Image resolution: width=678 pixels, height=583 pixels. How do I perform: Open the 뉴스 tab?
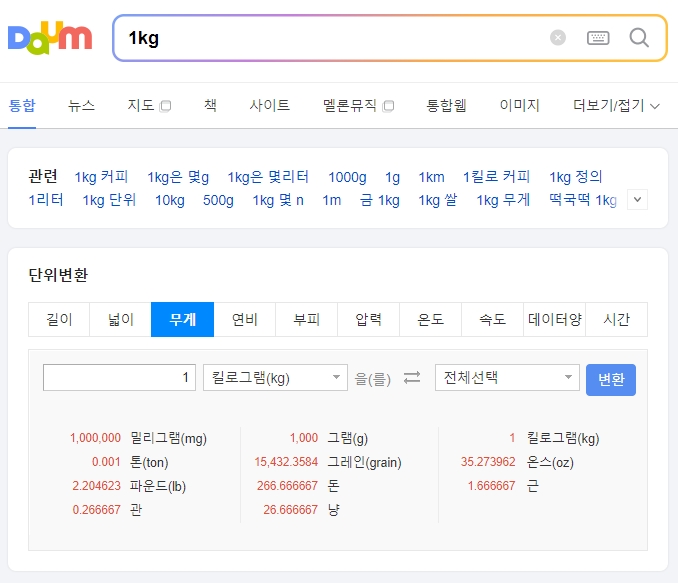tap(81, 106)
